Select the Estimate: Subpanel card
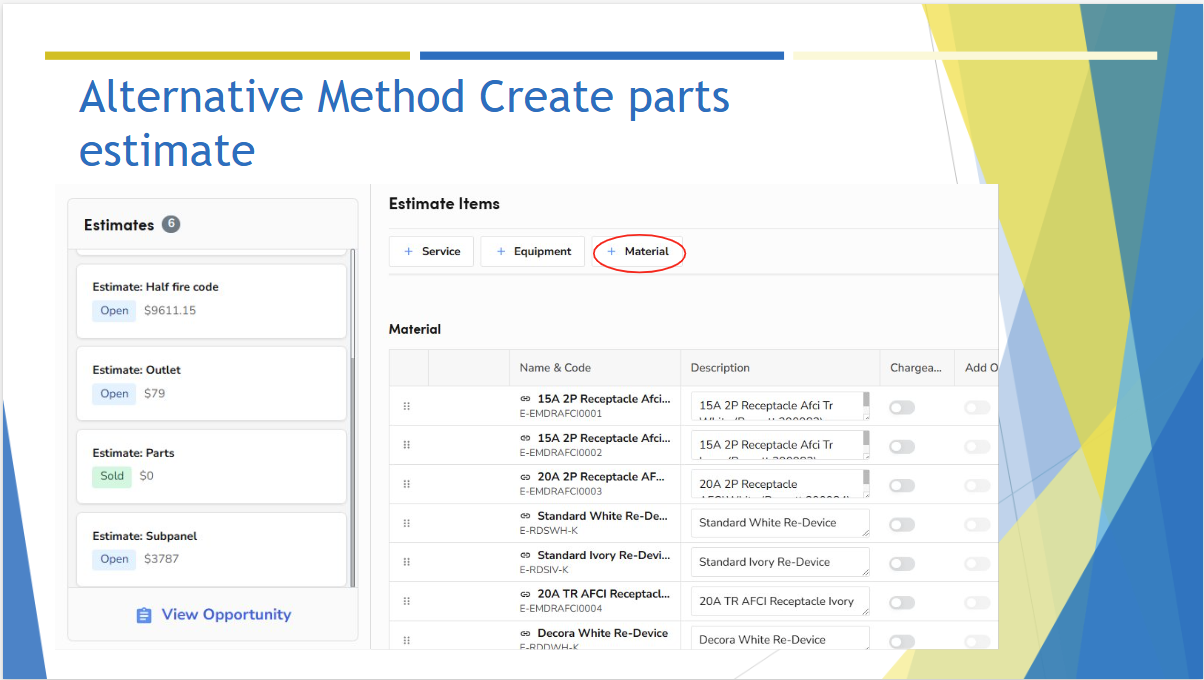The width and height of the screenshot is (1204, 680). 211,548
